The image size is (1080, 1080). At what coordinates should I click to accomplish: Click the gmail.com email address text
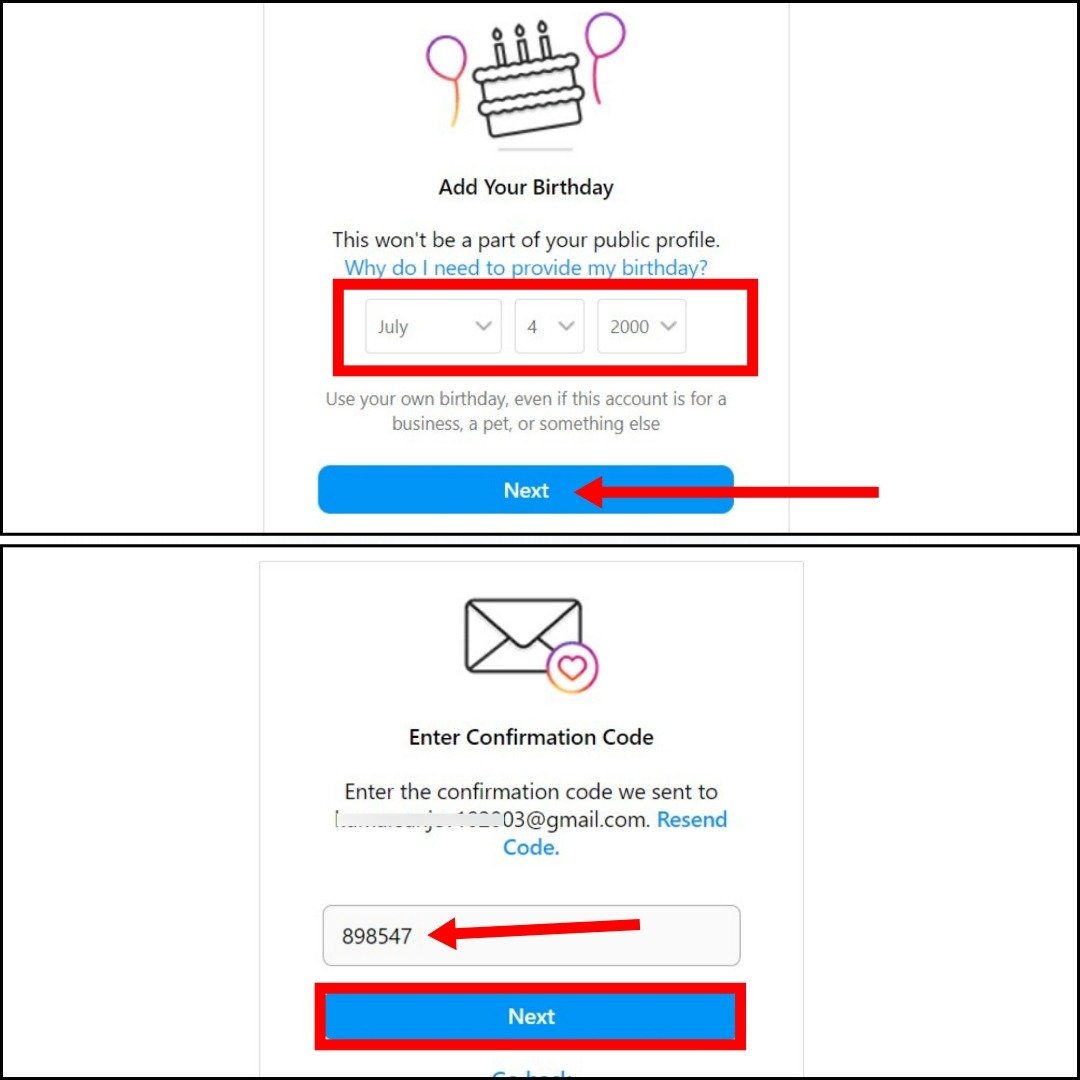pyautogui.click(x=492, y=820)
